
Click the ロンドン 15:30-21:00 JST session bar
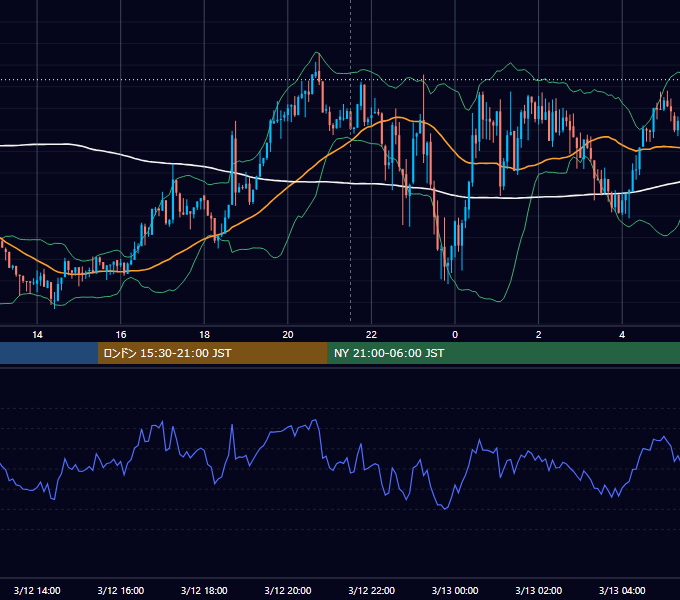point(212,353)
